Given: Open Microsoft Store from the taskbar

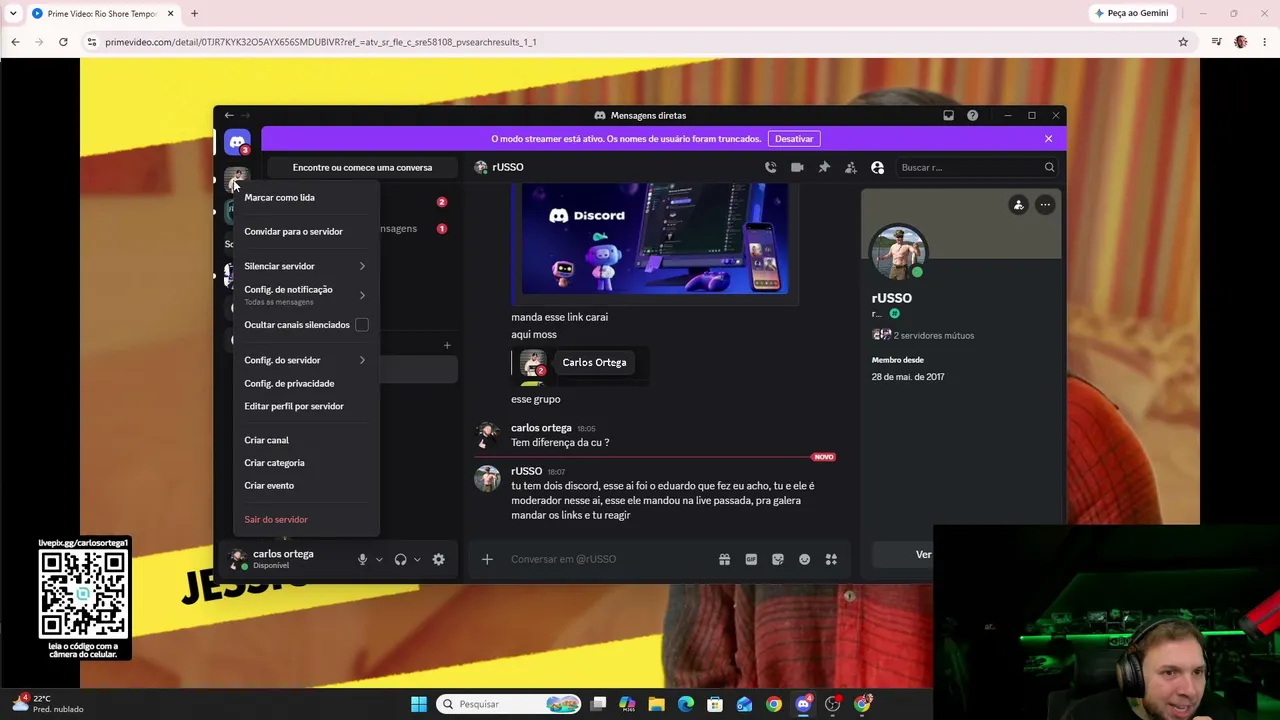Looking at the screenshot, I should [714, 704].
